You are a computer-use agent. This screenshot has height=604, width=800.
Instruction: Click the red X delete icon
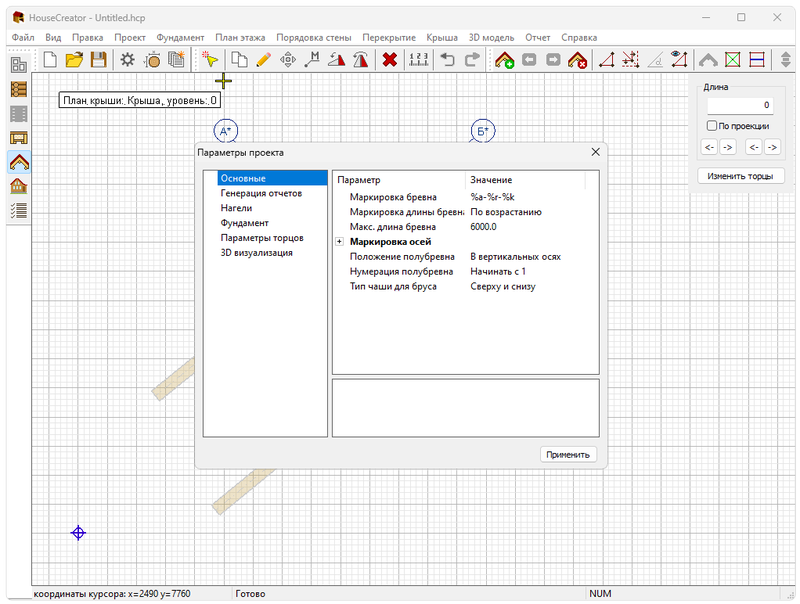coord(390,60)
